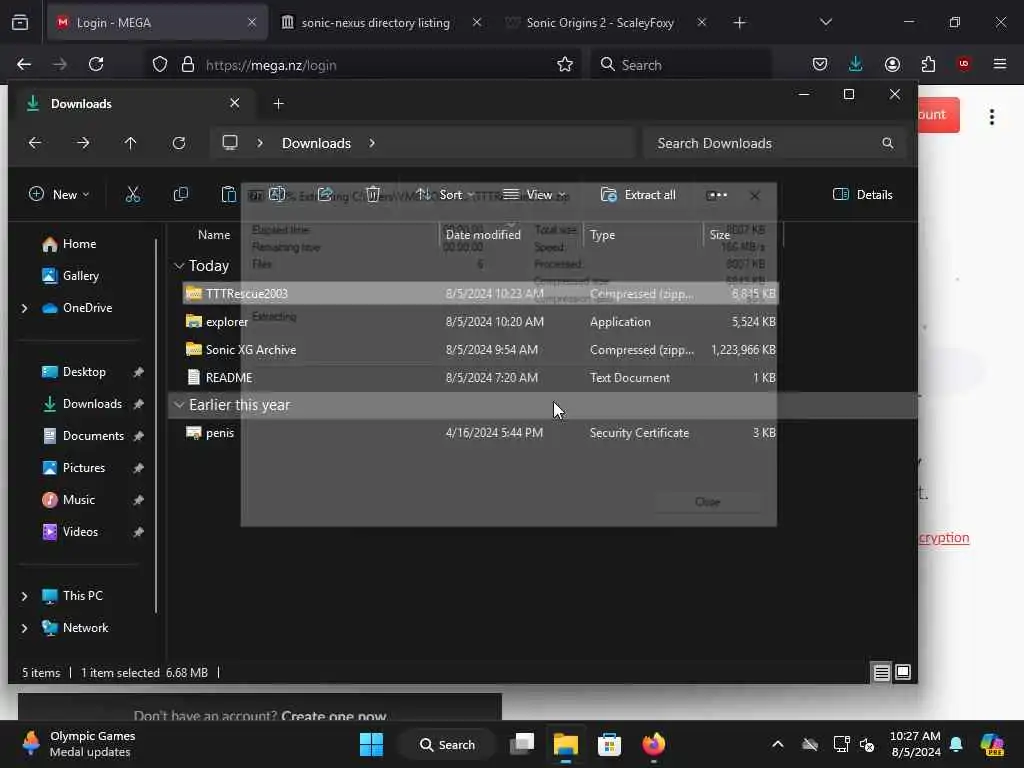
Task: Select the README text document
Action: coord(480,378)
